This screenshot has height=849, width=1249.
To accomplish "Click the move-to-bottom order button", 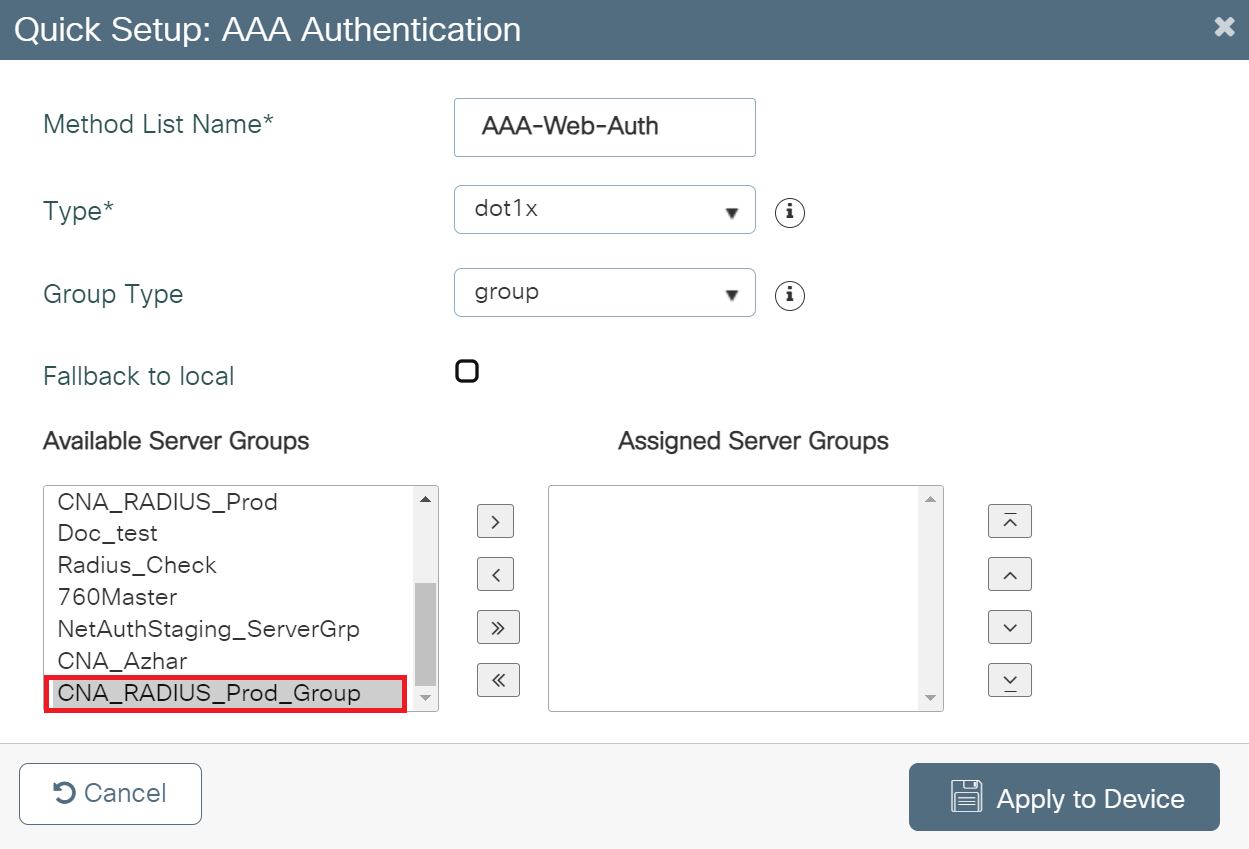I will pos(1009,680).
